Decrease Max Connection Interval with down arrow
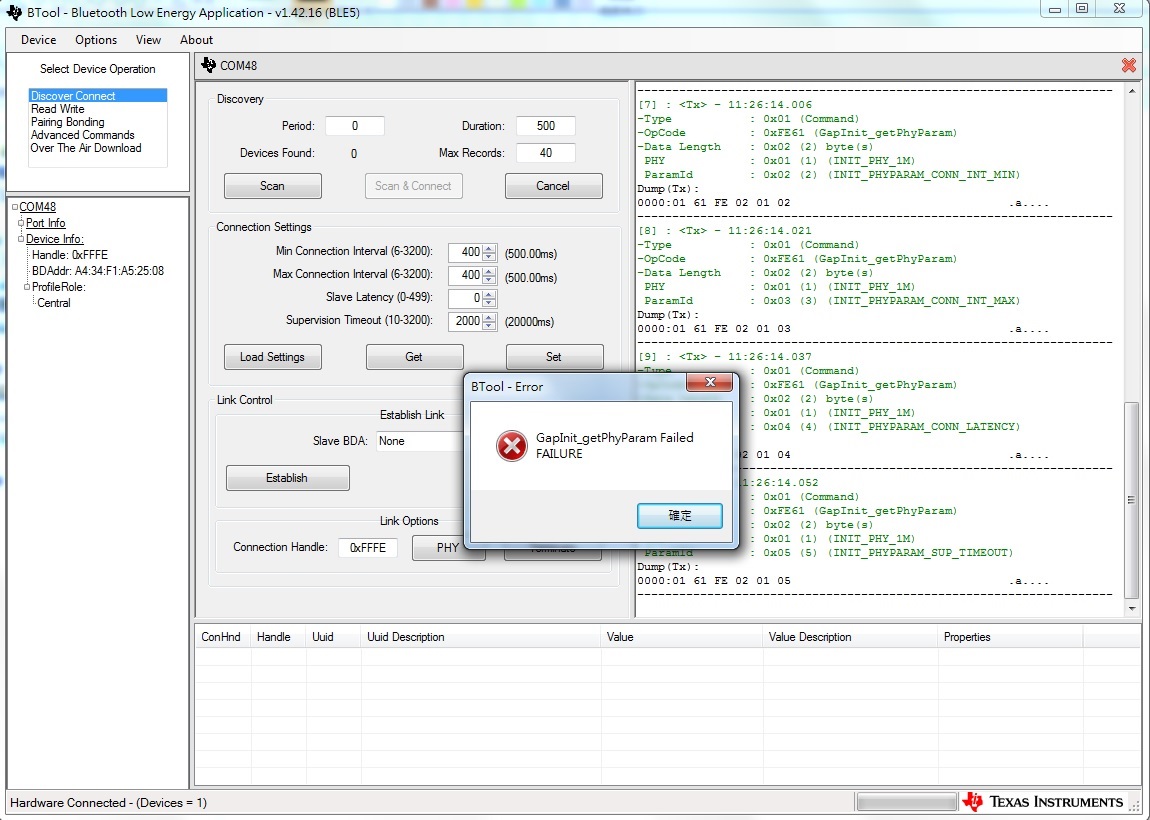Screen dimensions: 1150x820 [489, 280]
